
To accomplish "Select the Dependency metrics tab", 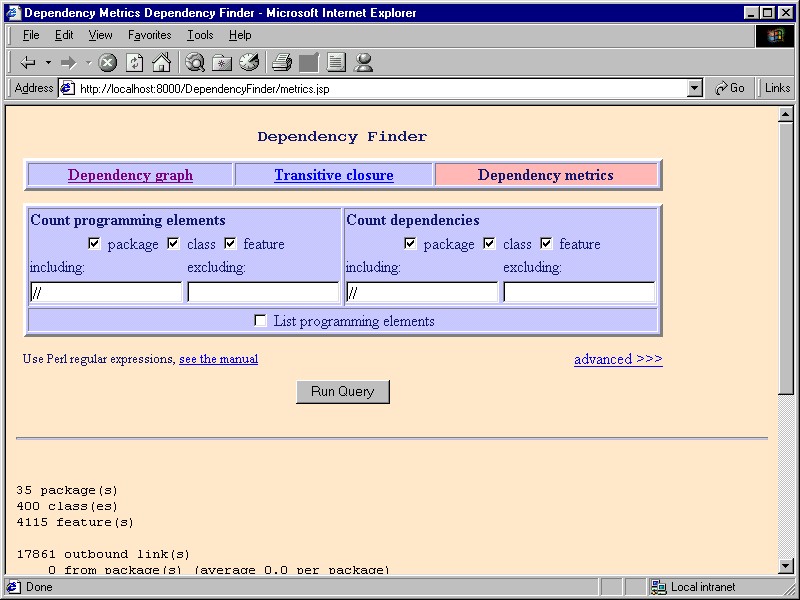I will click(545, 175).
